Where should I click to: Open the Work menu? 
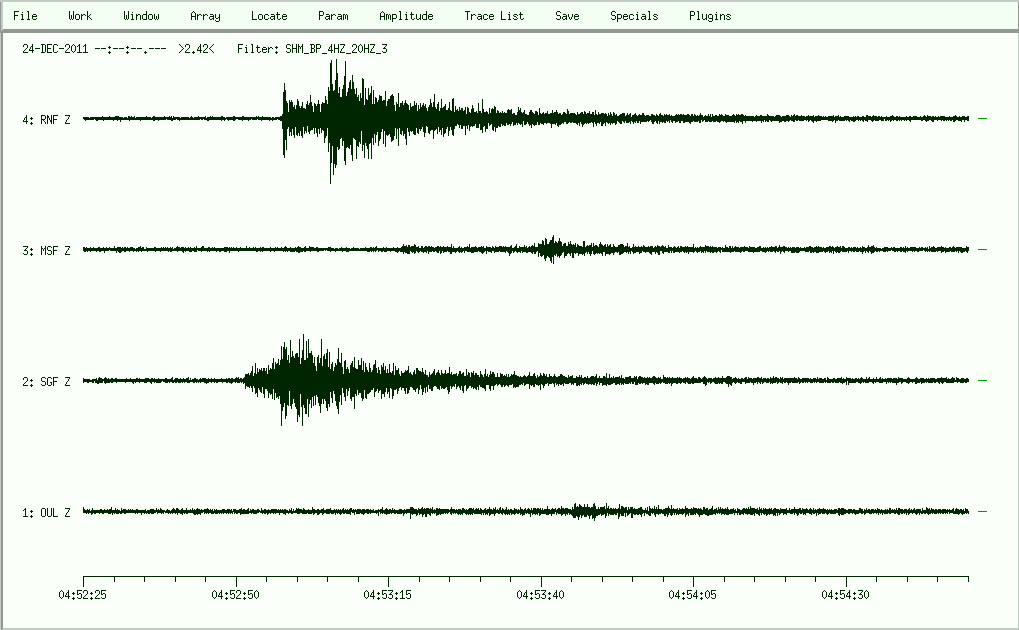(x=80, y=16)
